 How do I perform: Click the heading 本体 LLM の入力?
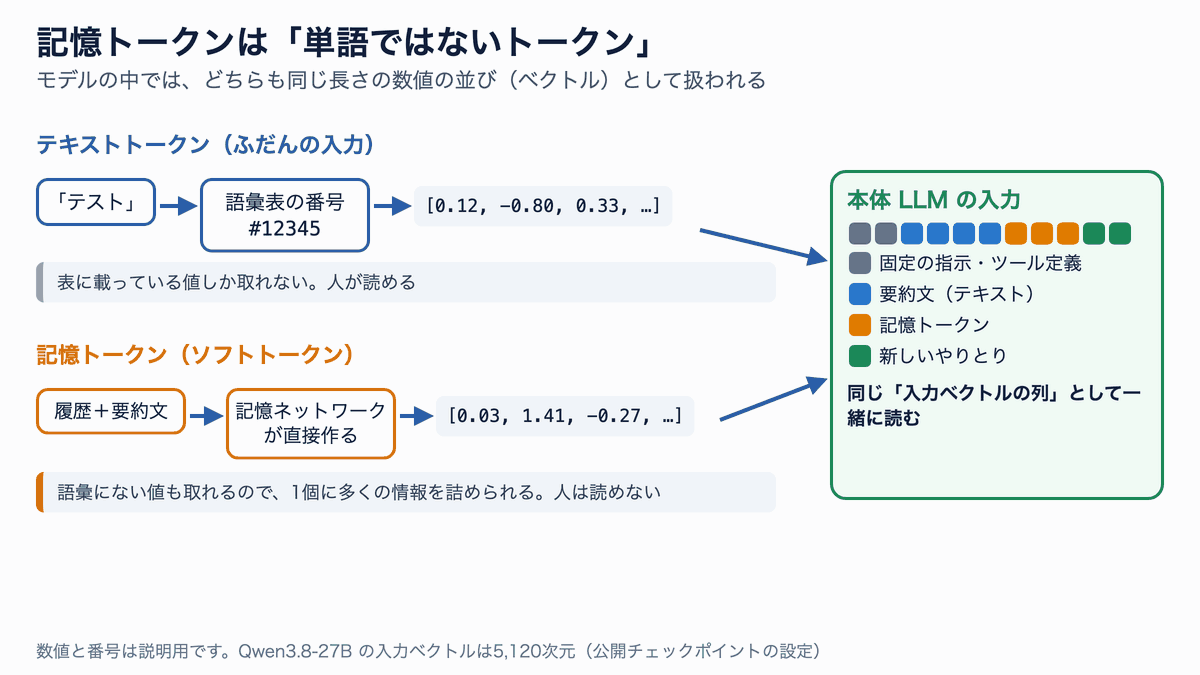[933, 199]
